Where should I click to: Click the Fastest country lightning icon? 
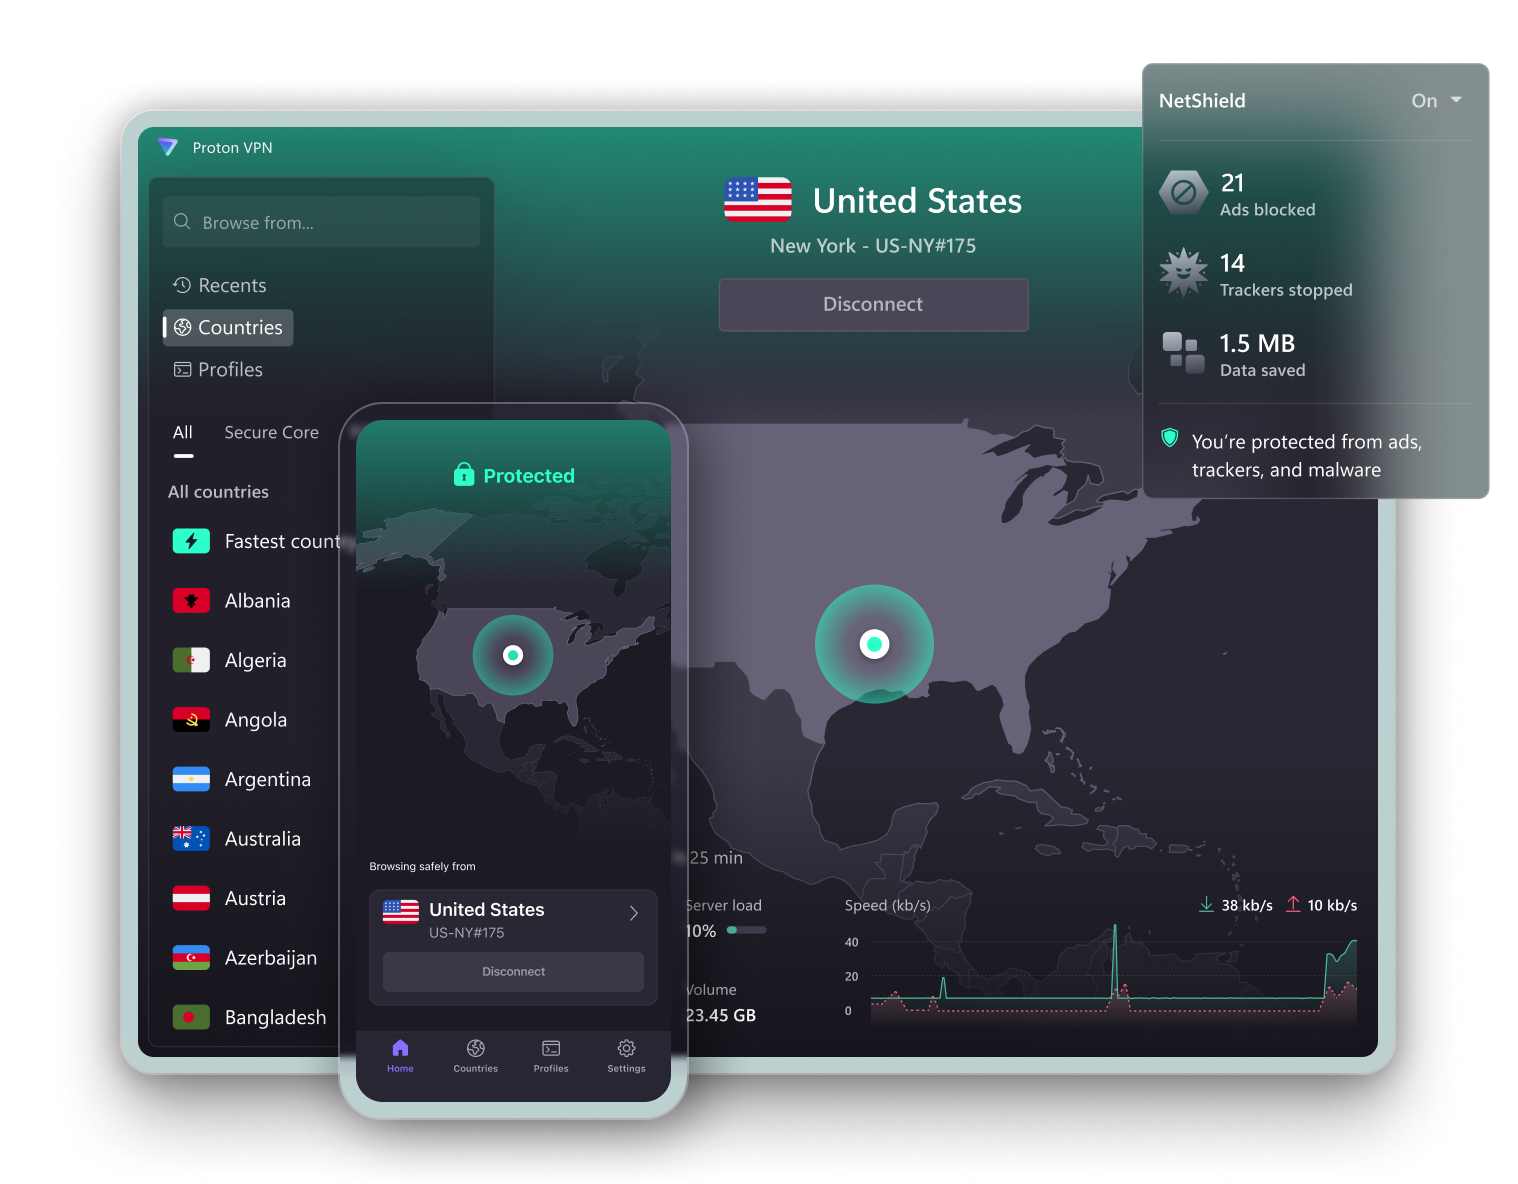[x=191, y=541]
